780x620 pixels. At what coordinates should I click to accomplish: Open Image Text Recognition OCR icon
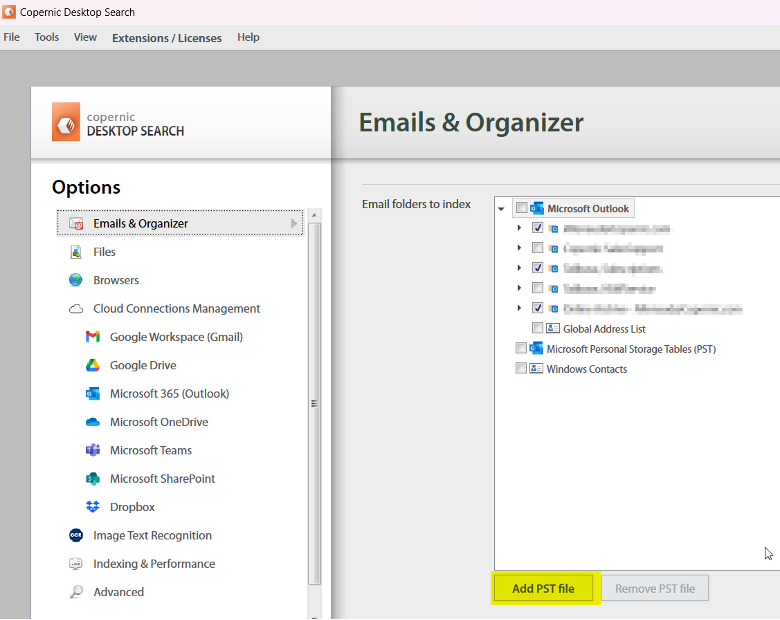76,535
